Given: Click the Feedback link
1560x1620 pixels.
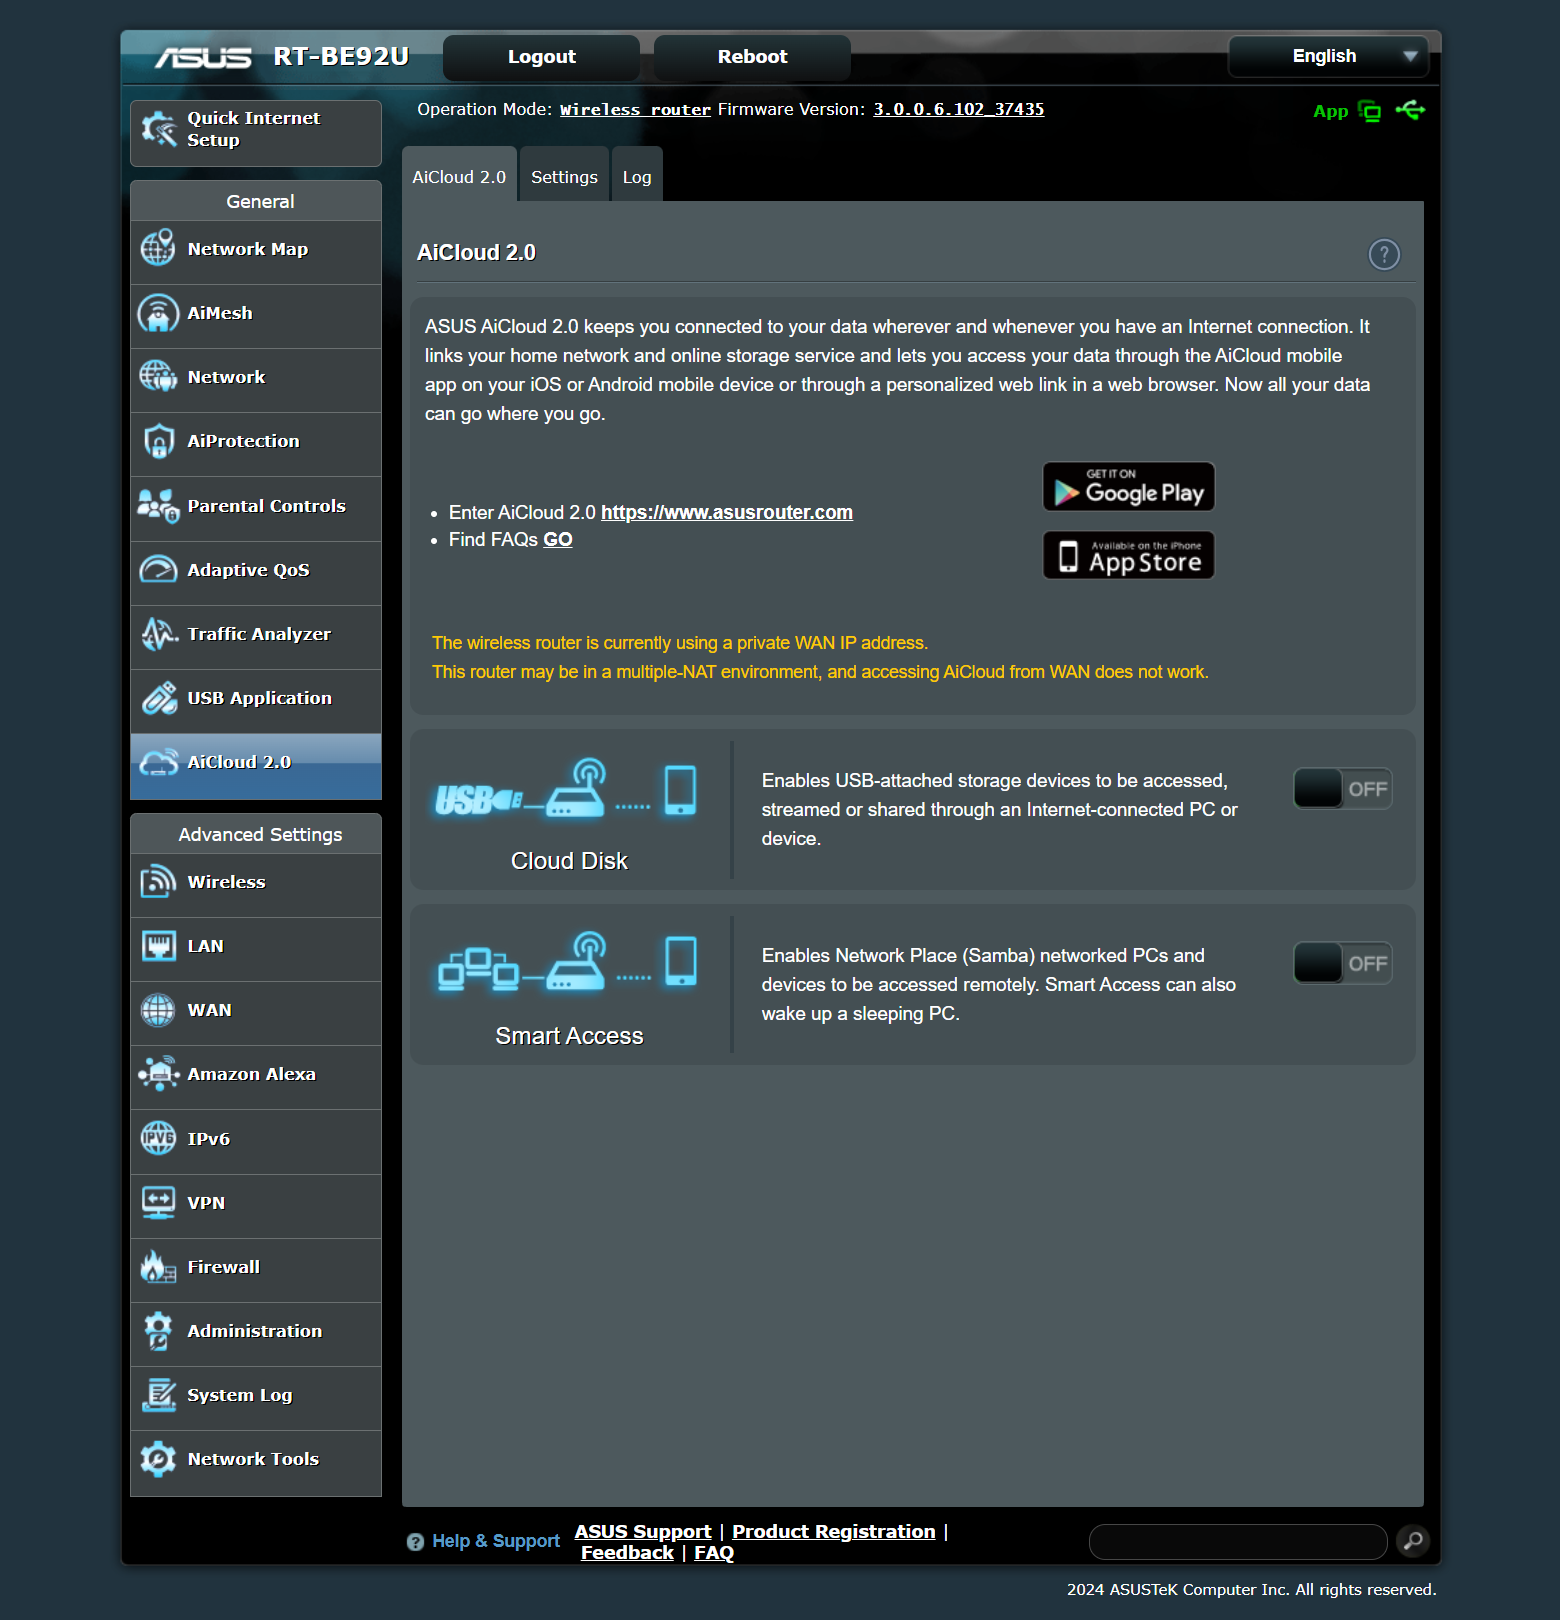Looking at the screenshot, I should pos(627,1553).
